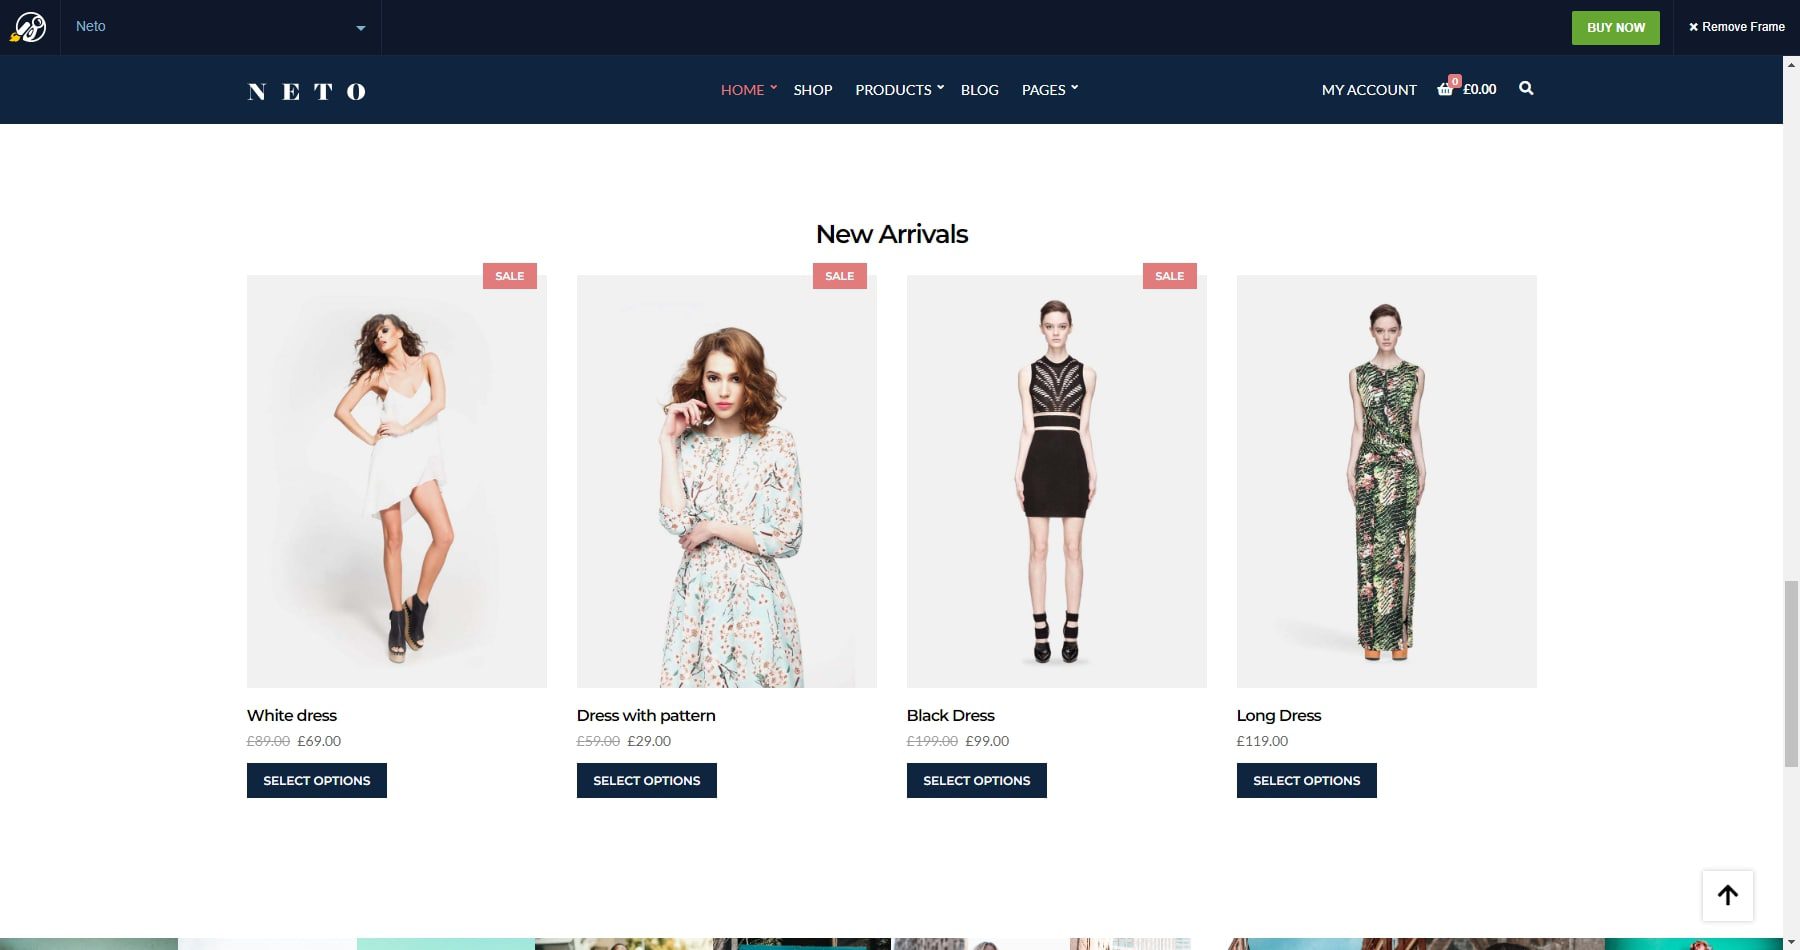This screenshot has height=950, width=1800.
Task: Select options for Long Dress
Action: point(1306,780)
